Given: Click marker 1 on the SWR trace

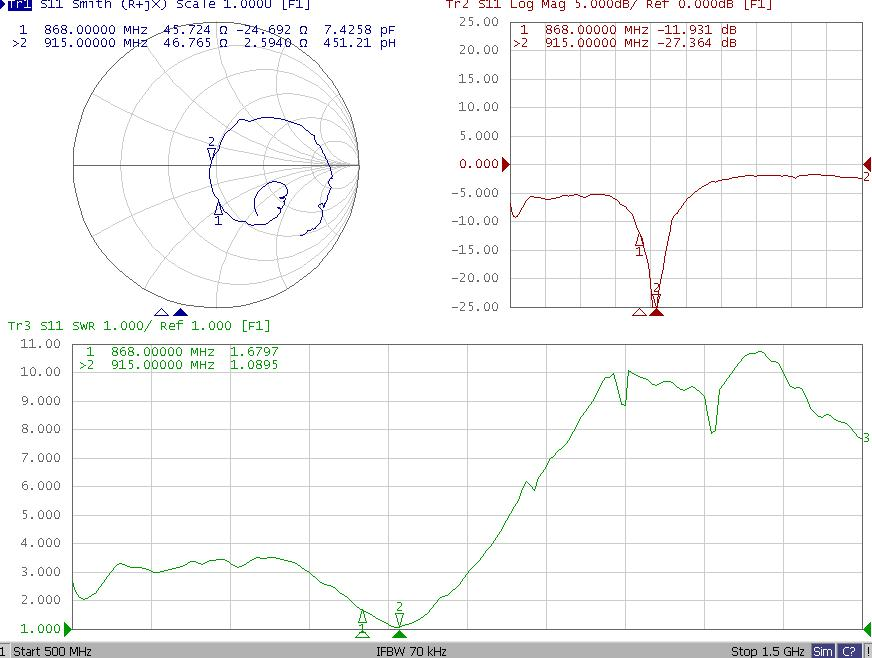Looking at the screenshot, I should [362, 618].
